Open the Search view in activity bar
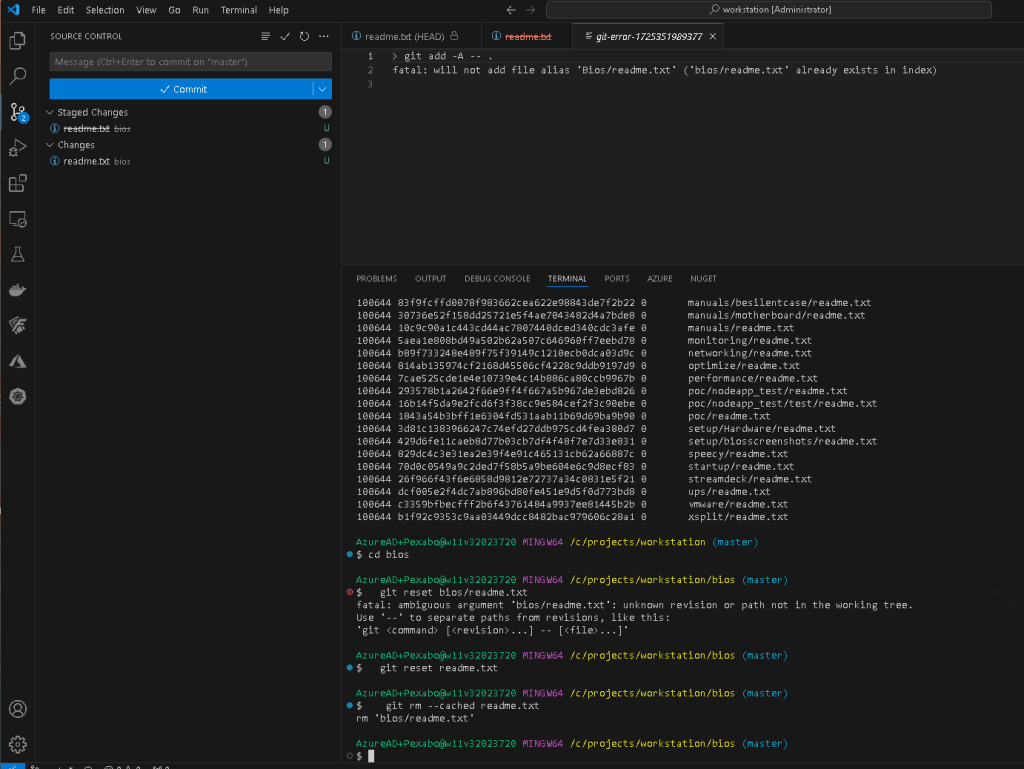The height and width of the screenshot is (769, 1024). tap(18, 76)
